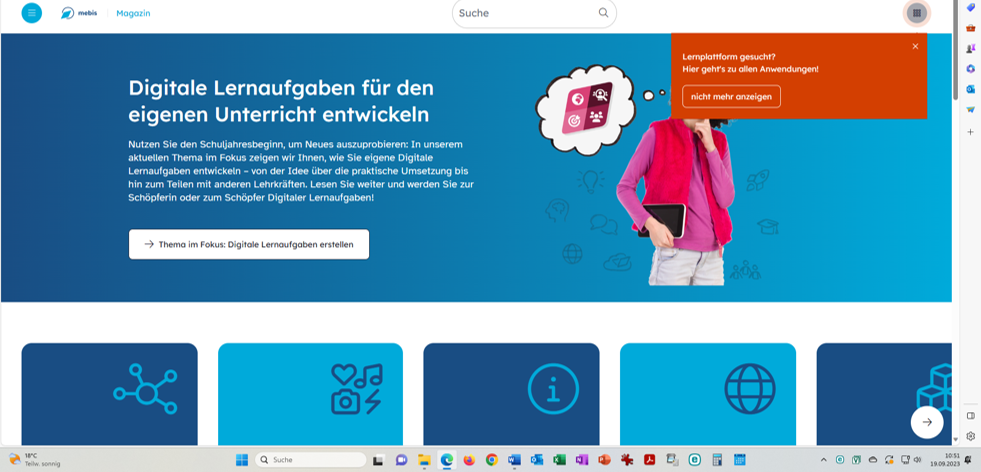Open the applications grid menu
Viewport: 981px width, 472px height.
tap(917, 13)
